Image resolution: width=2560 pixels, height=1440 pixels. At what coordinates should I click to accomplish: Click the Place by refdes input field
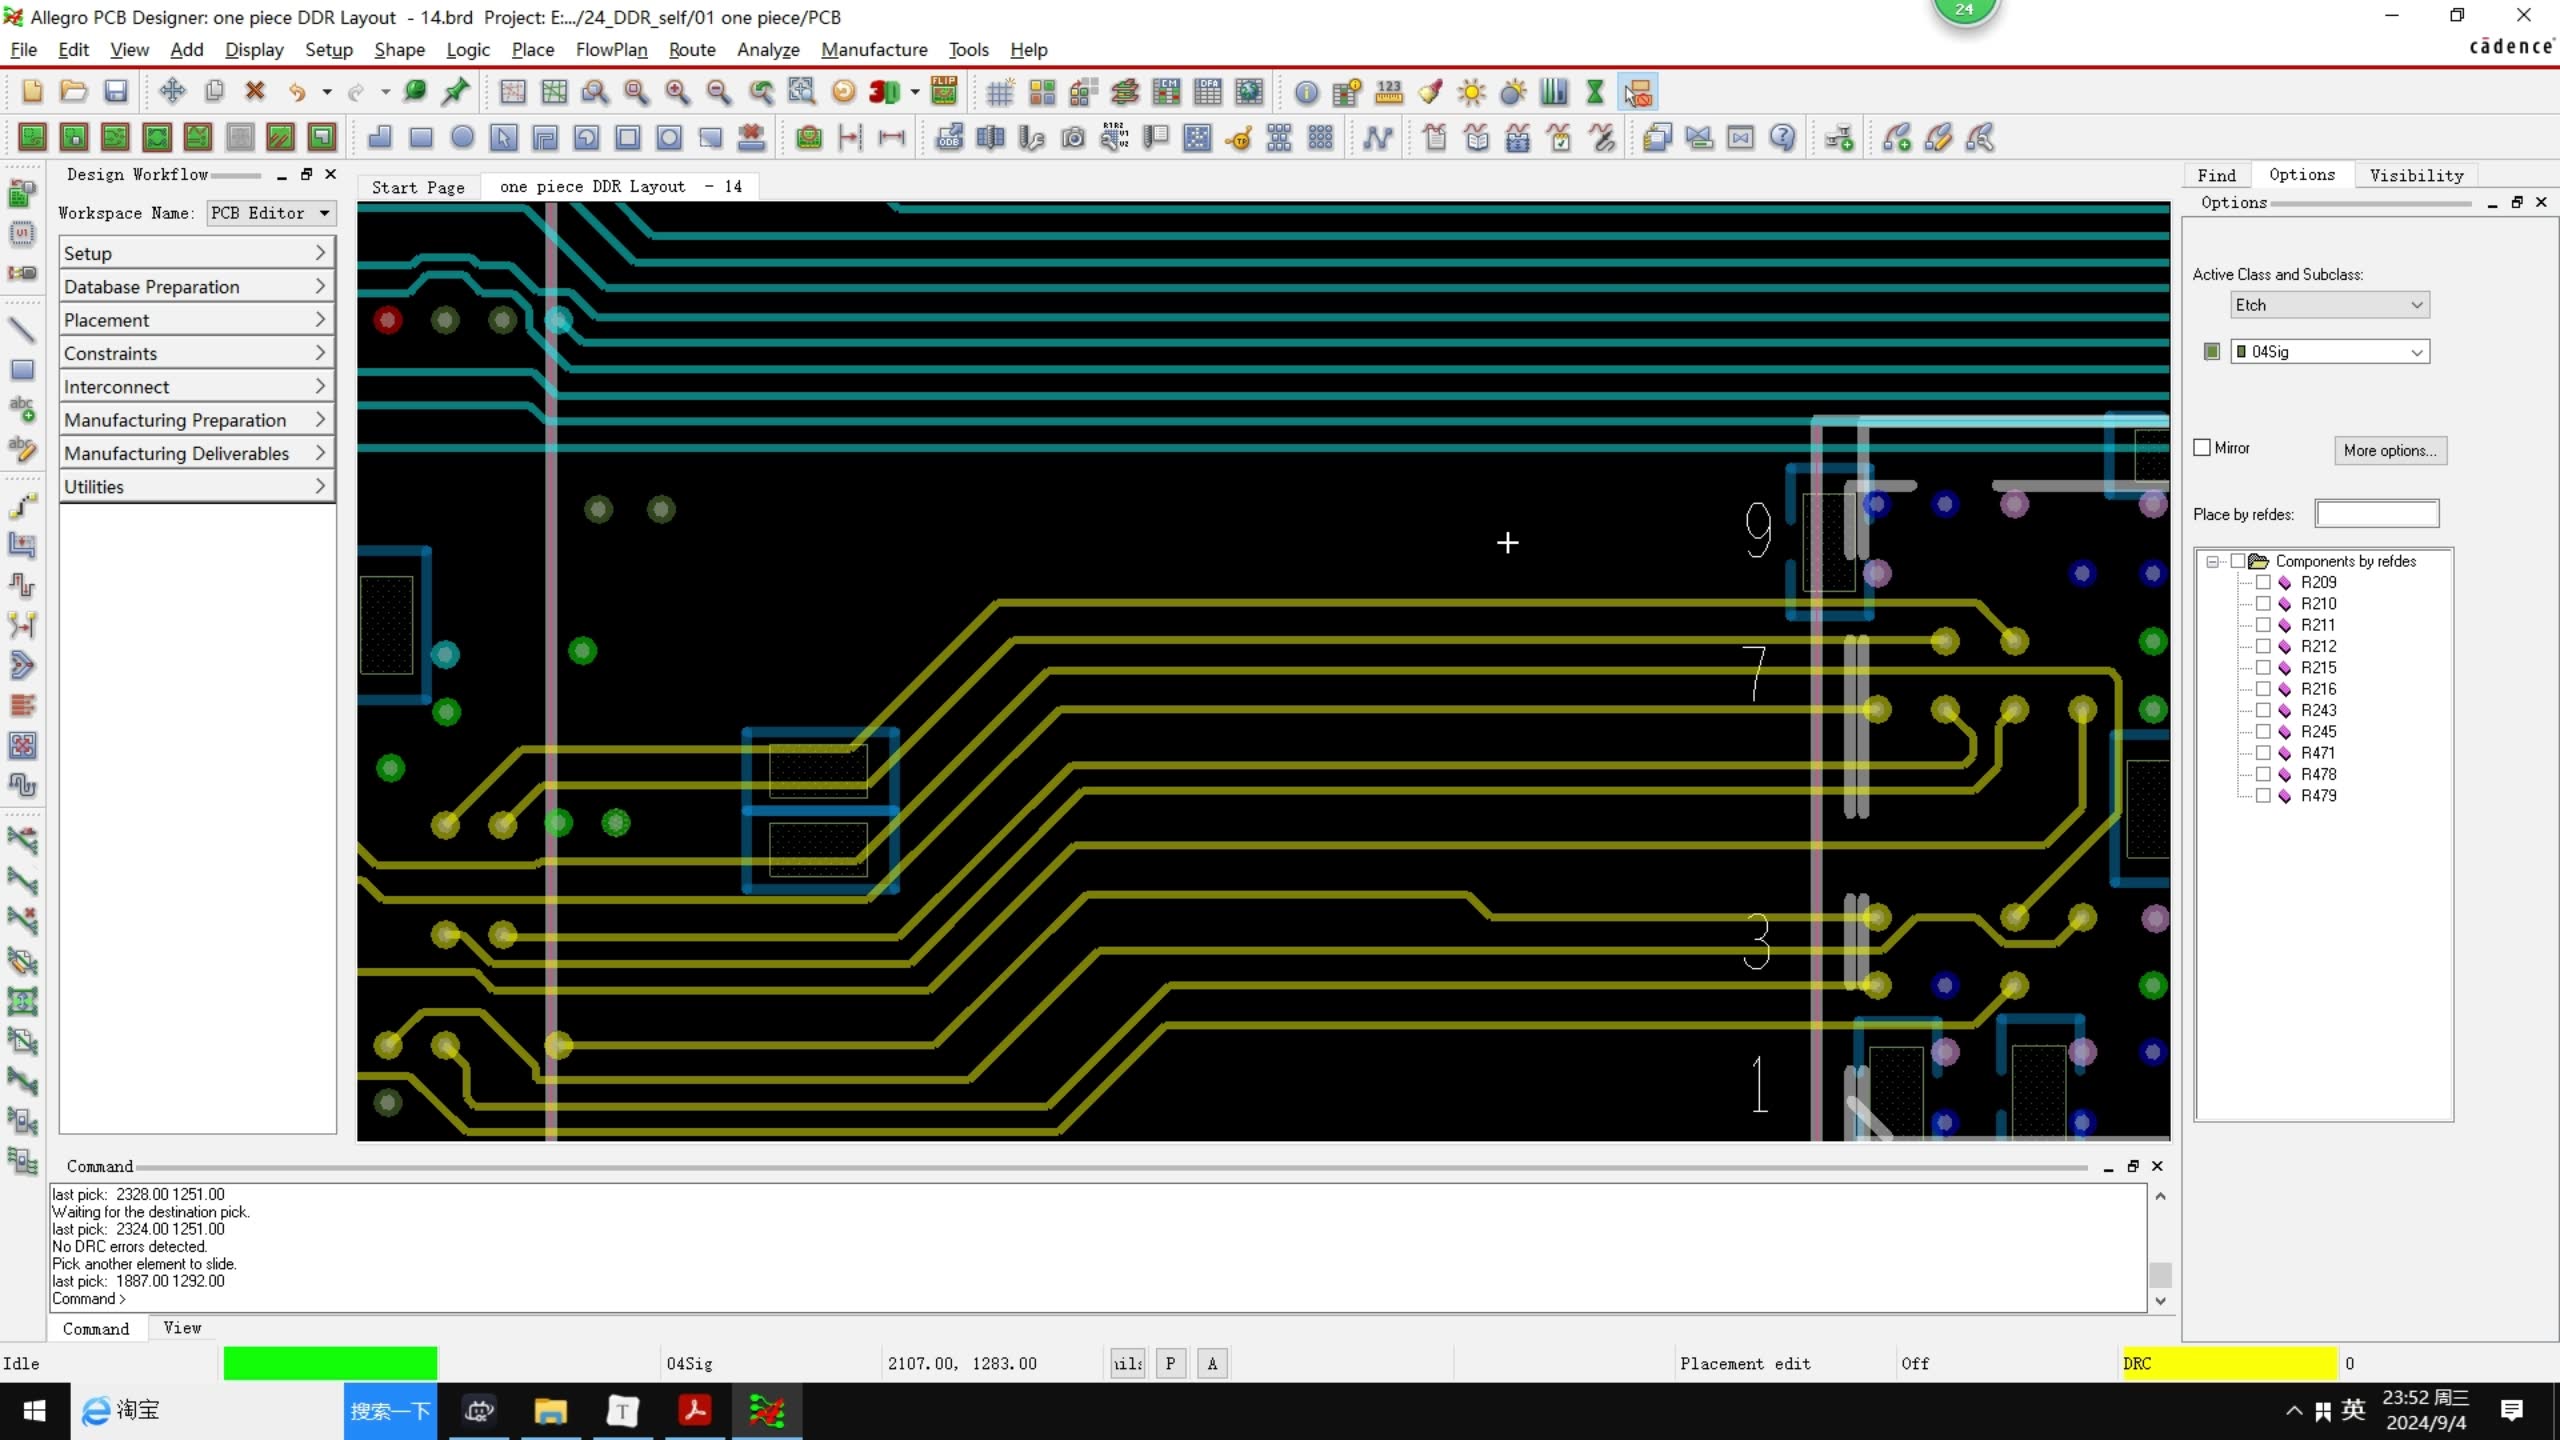(x=2377, y=513)
